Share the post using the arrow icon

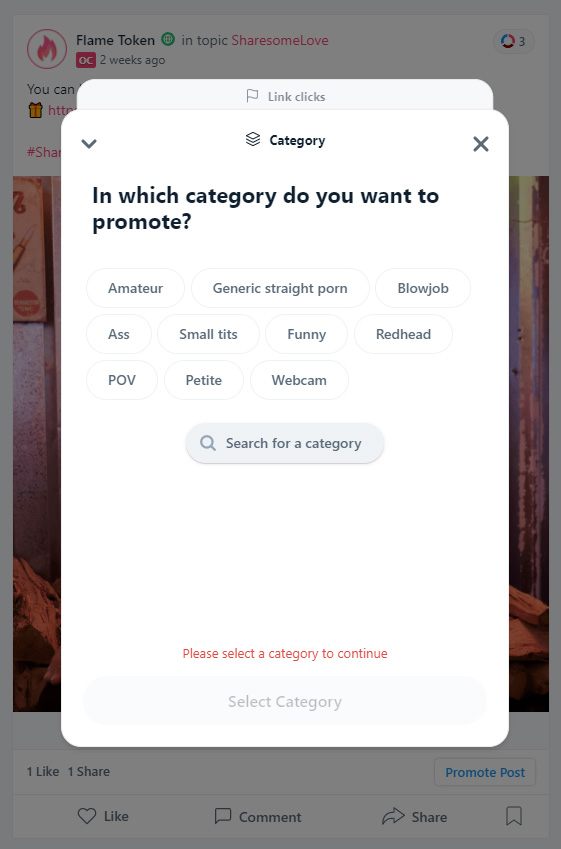click(x=393, y=816)
